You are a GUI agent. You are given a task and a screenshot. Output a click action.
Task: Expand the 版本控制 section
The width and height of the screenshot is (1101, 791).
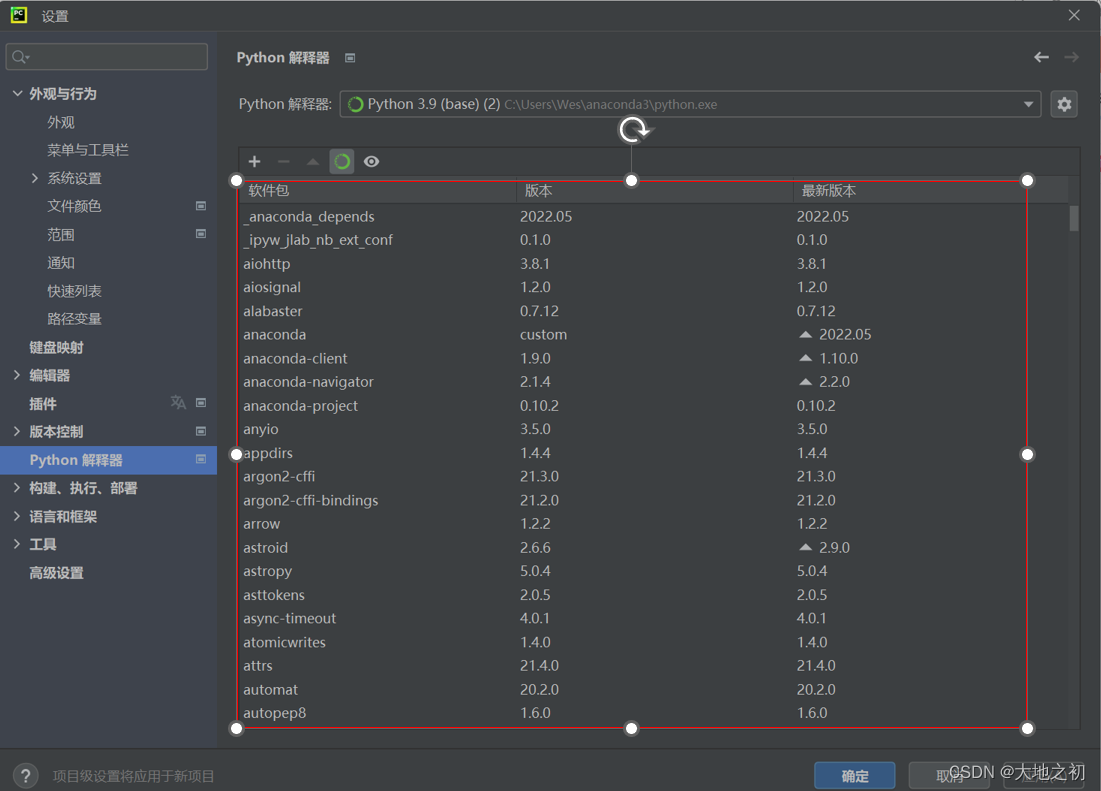pos(17,432)
